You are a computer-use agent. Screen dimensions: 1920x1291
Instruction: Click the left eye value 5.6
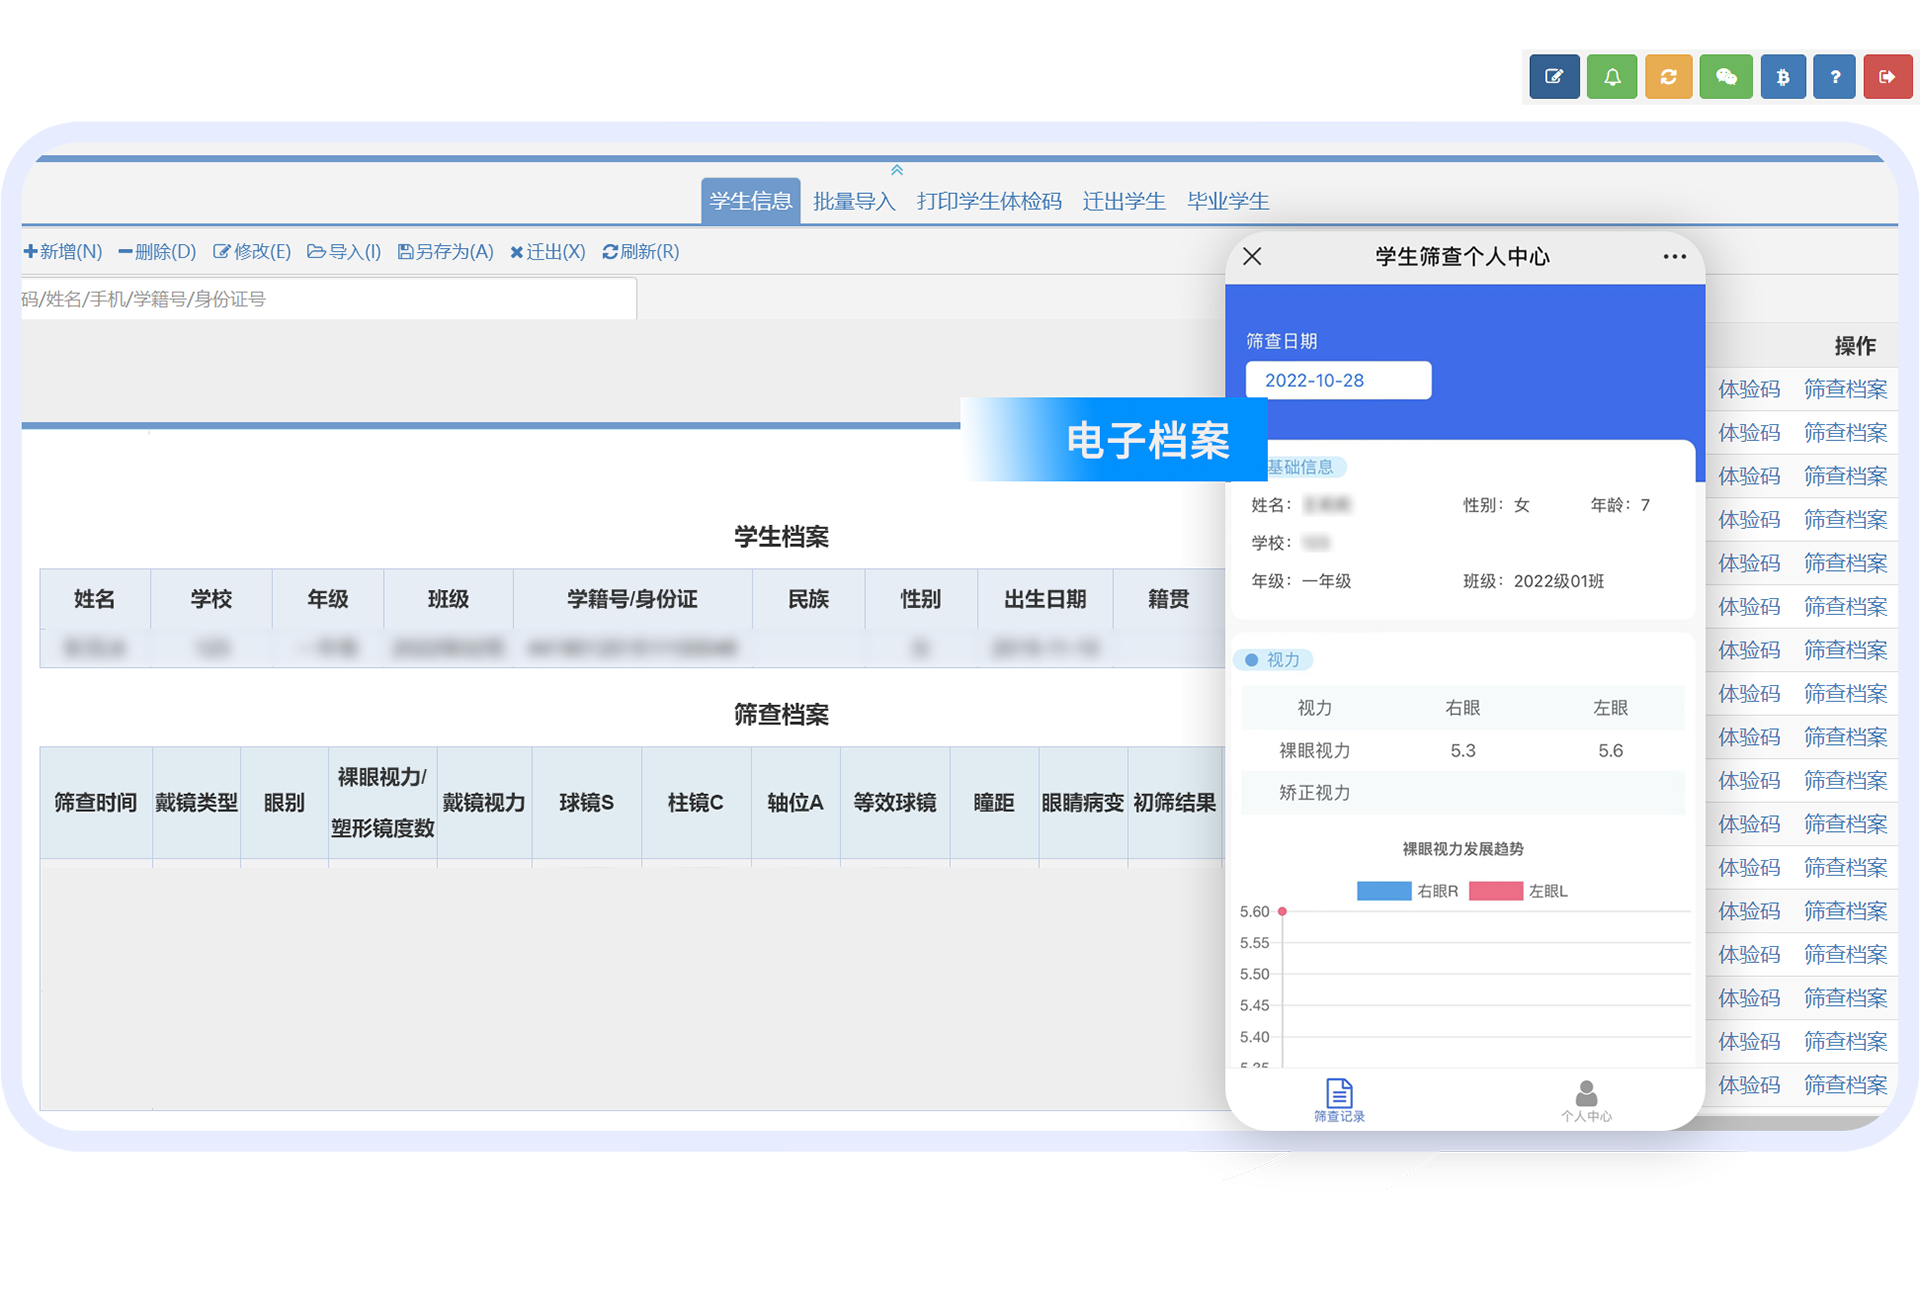pyautogui.click(x=1610, y=750)
